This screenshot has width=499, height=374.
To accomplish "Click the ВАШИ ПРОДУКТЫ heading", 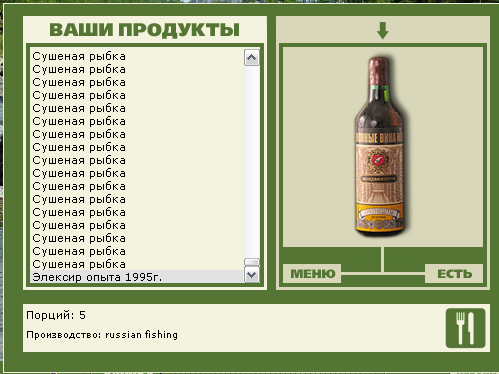I will pyautogui.click(x=145, y=30).
